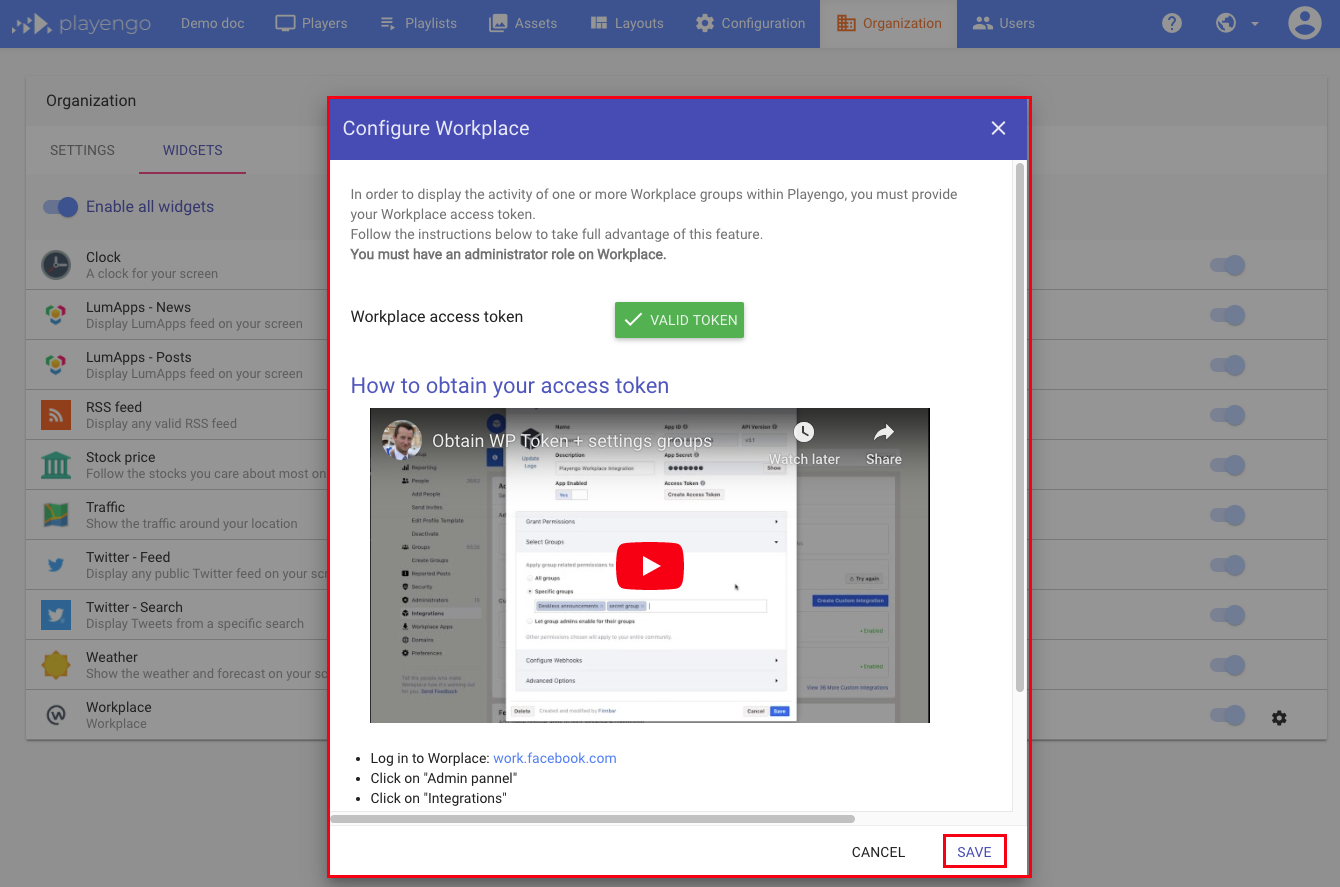Toggle the LumApps - Posts switch
The height and width of the screenshot is (887, 1340).
coord(1228,365)
